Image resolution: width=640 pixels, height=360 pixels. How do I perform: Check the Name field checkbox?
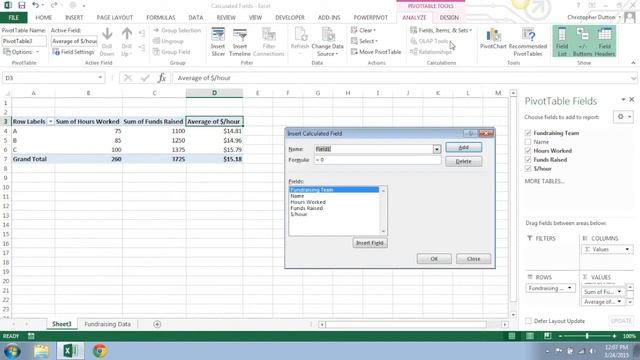tap(528, 142)
